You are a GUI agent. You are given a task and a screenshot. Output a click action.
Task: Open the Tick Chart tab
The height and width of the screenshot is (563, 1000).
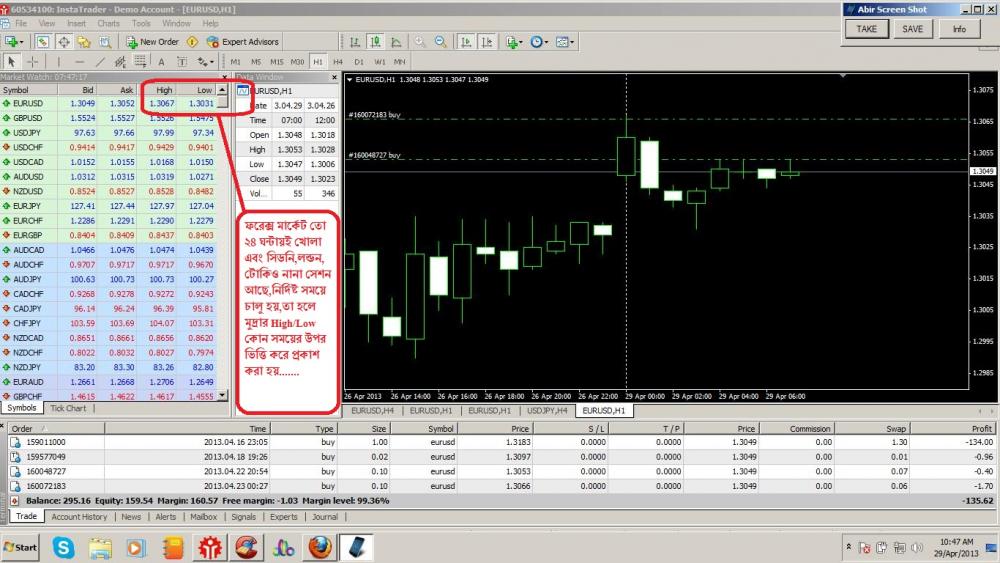coord(68,408)
